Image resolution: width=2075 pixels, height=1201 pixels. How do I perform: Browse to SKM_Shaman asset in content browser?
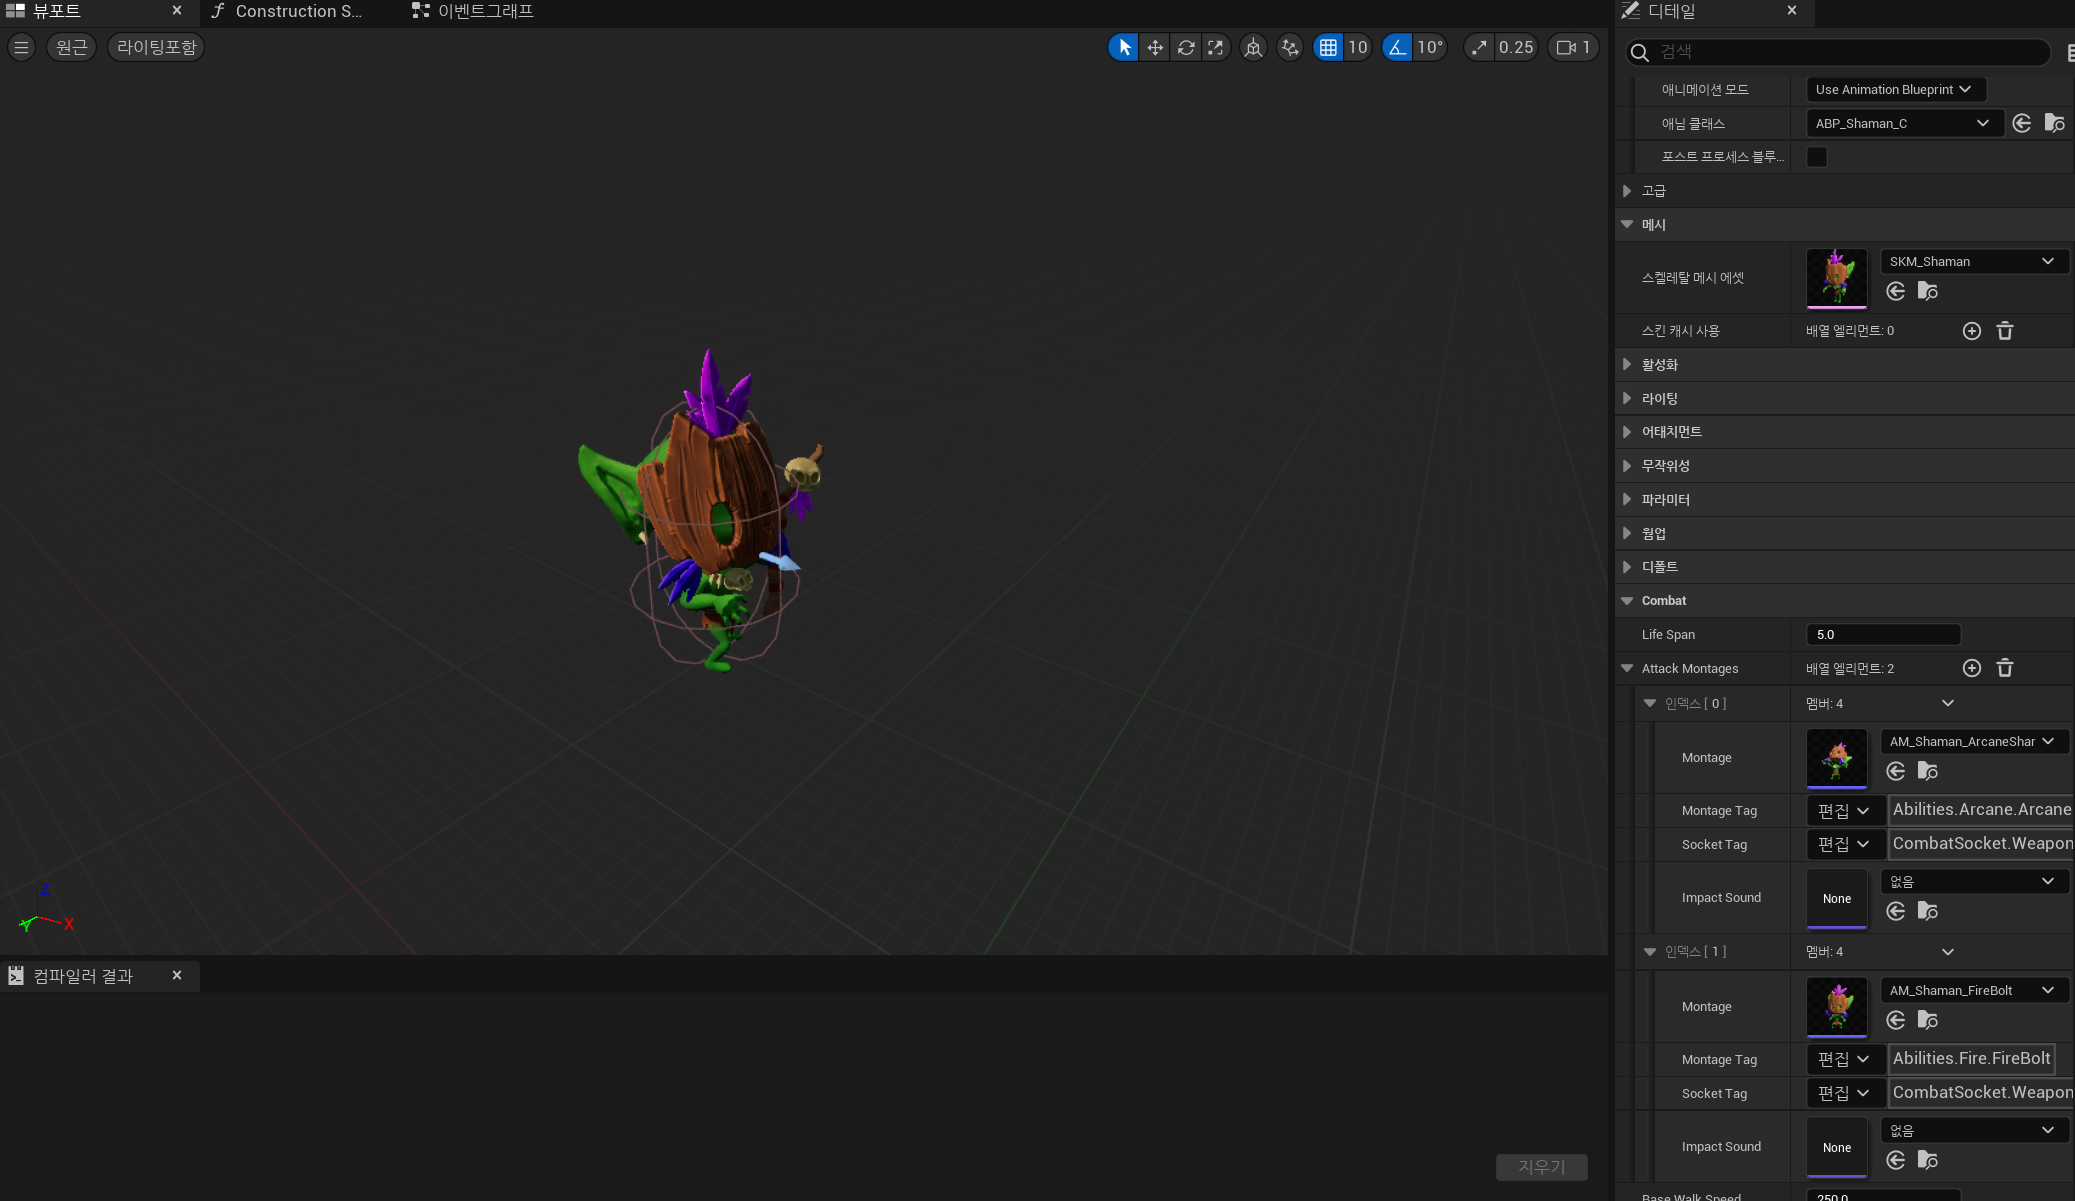pyautogui.click(x=1928, y=291)
